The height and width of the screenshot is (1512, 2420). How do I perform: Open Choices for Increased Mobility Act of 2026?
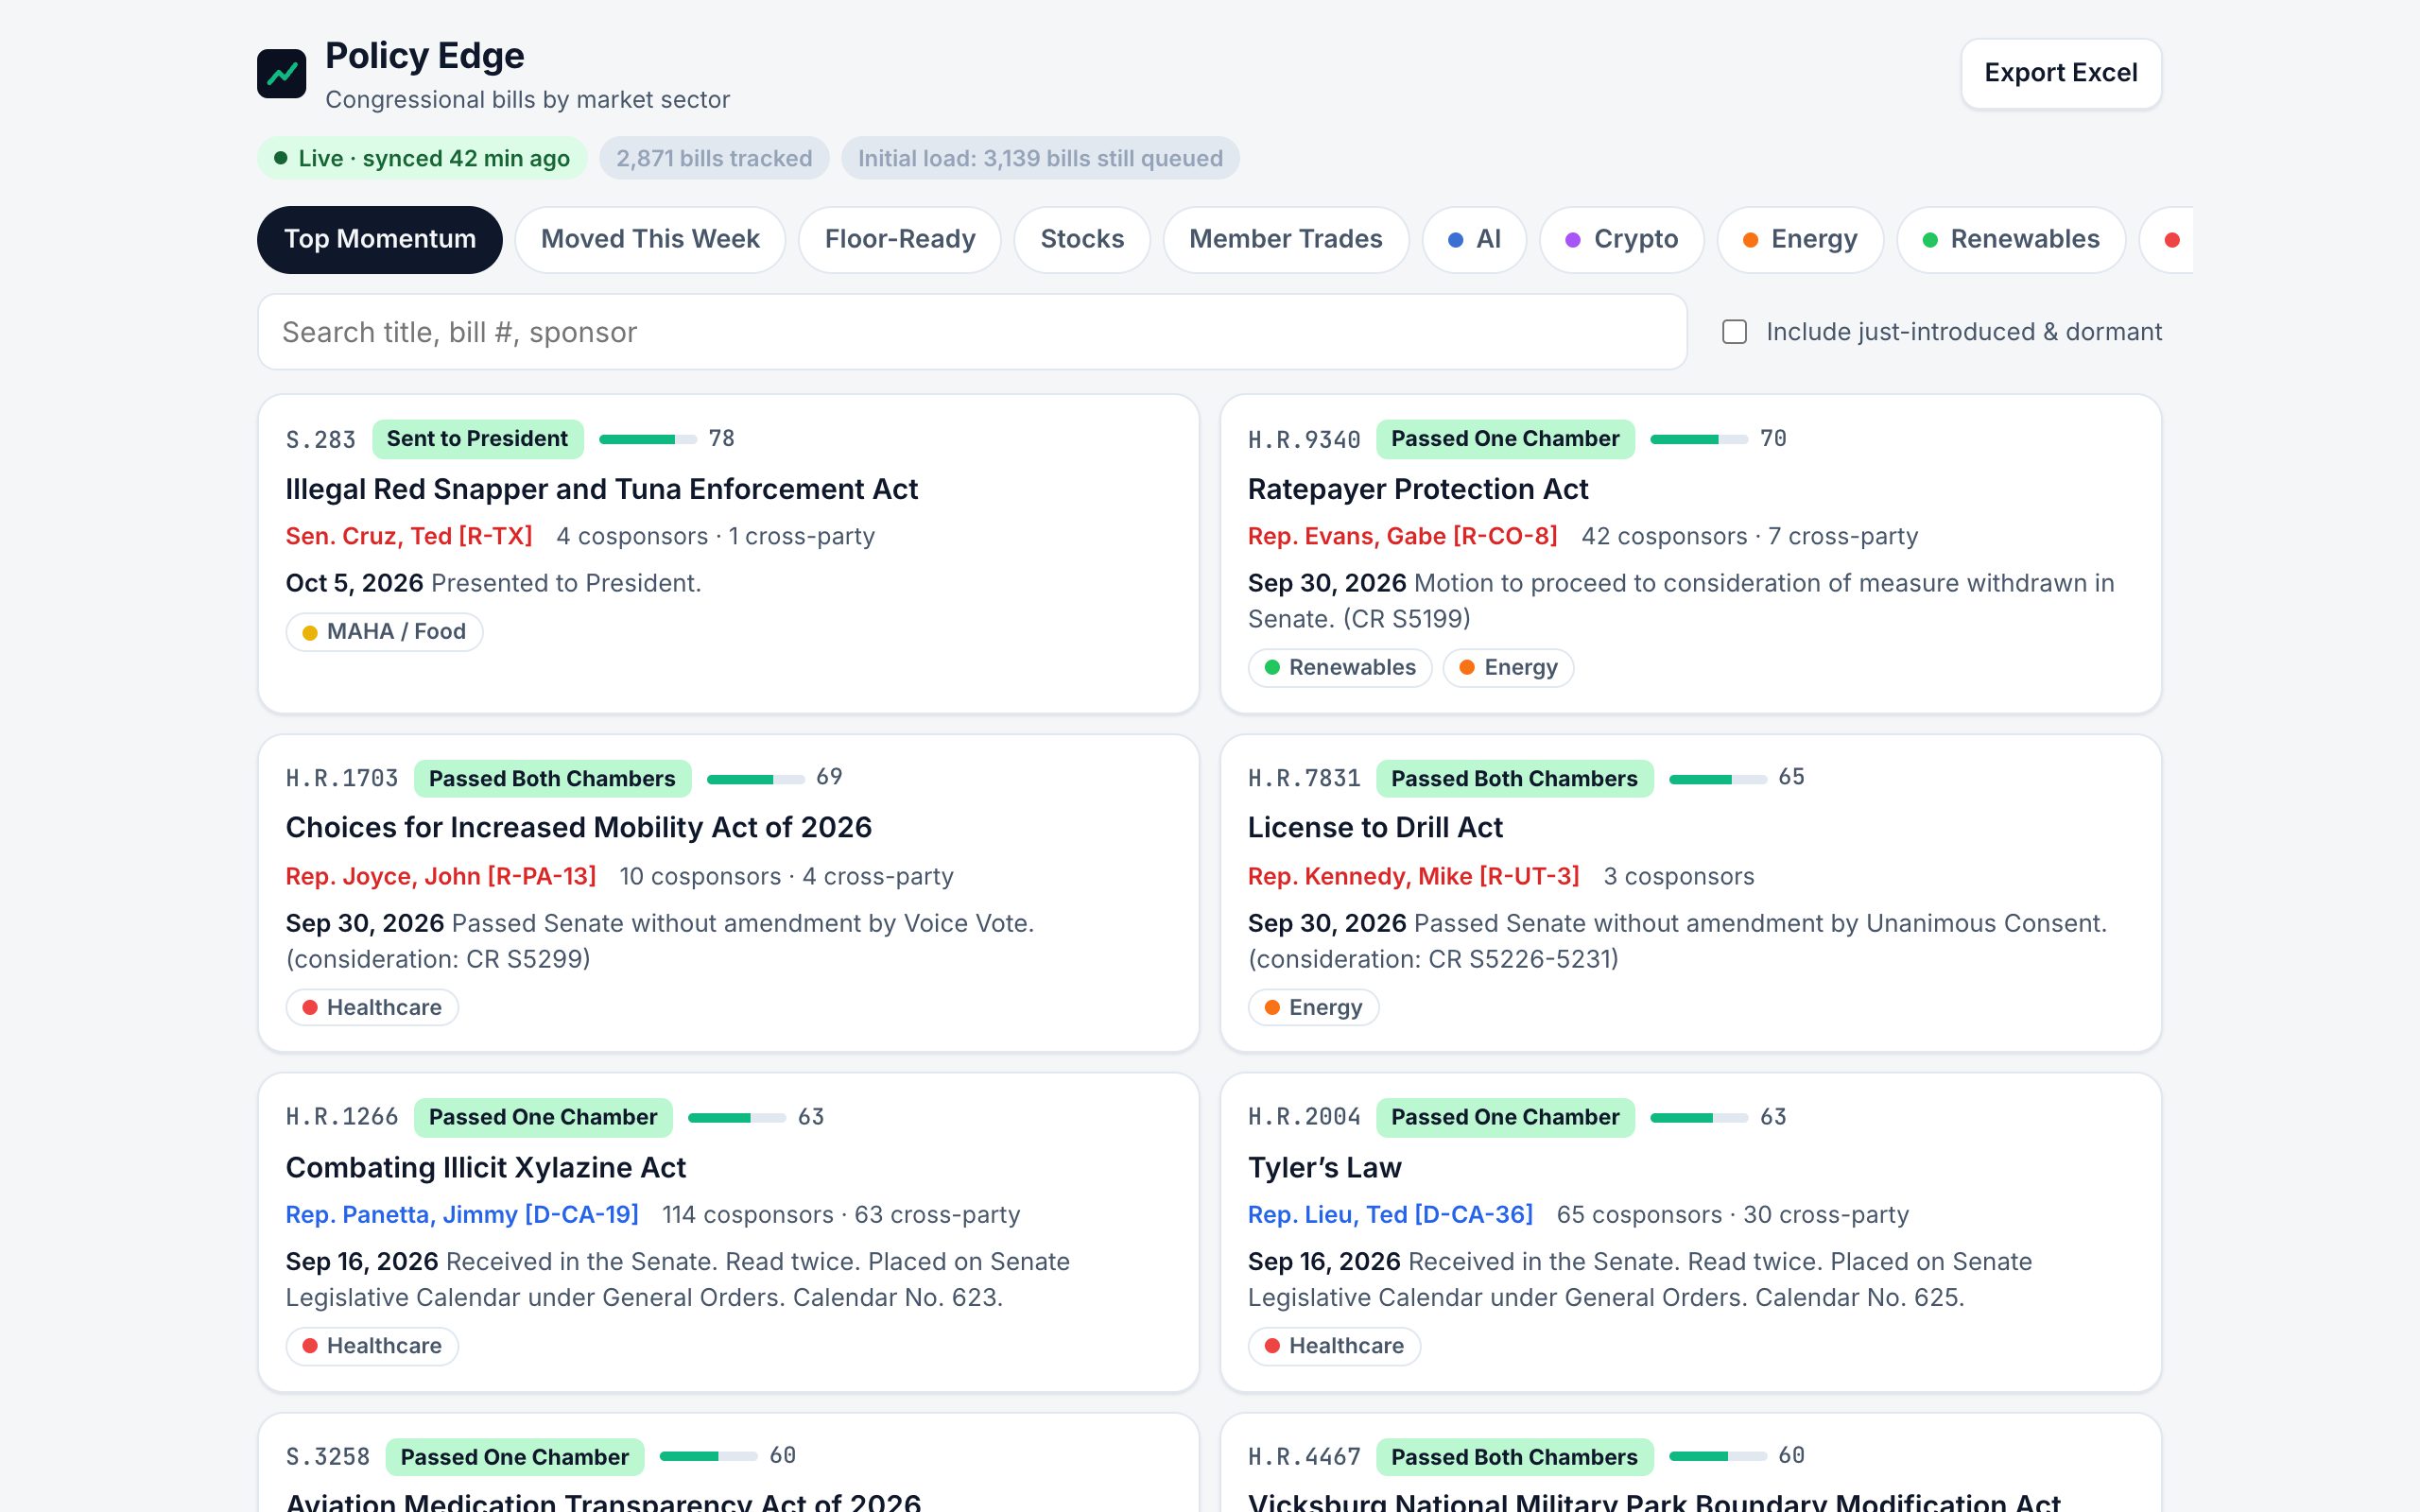578,828
